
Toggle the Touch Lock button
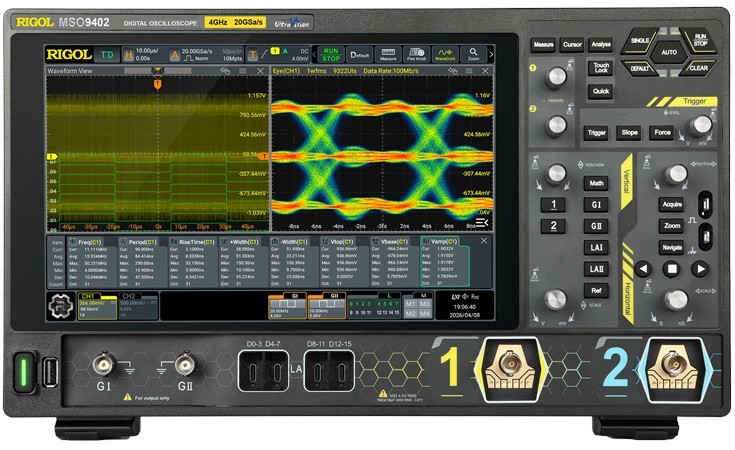click(x=601, y=68)
